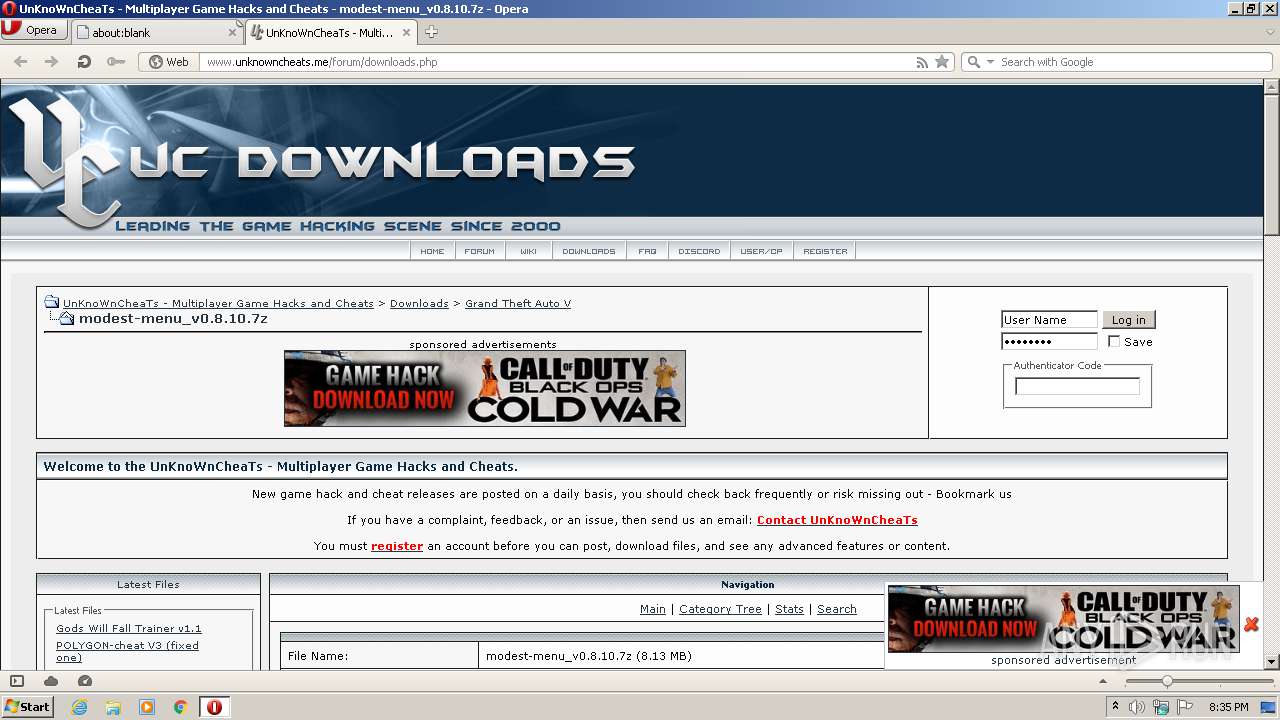Screen dimensions: 1280x720
Task: Open the REGISTER nav item
Action: tap(825, 251)
